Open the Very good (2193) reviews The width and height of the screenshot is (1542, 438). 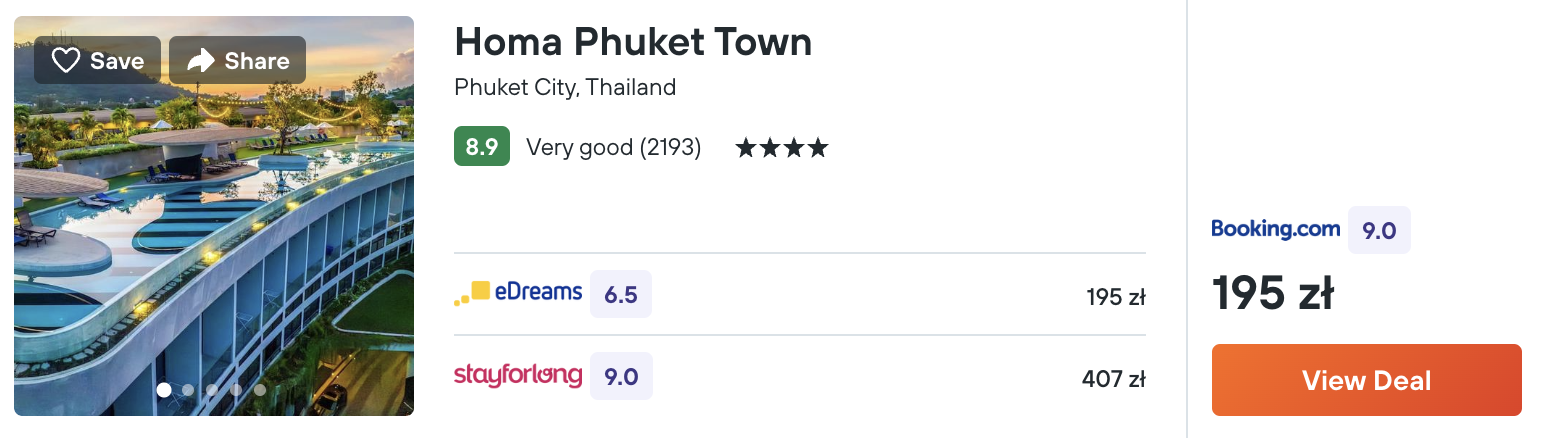click(x=613, y=148)
